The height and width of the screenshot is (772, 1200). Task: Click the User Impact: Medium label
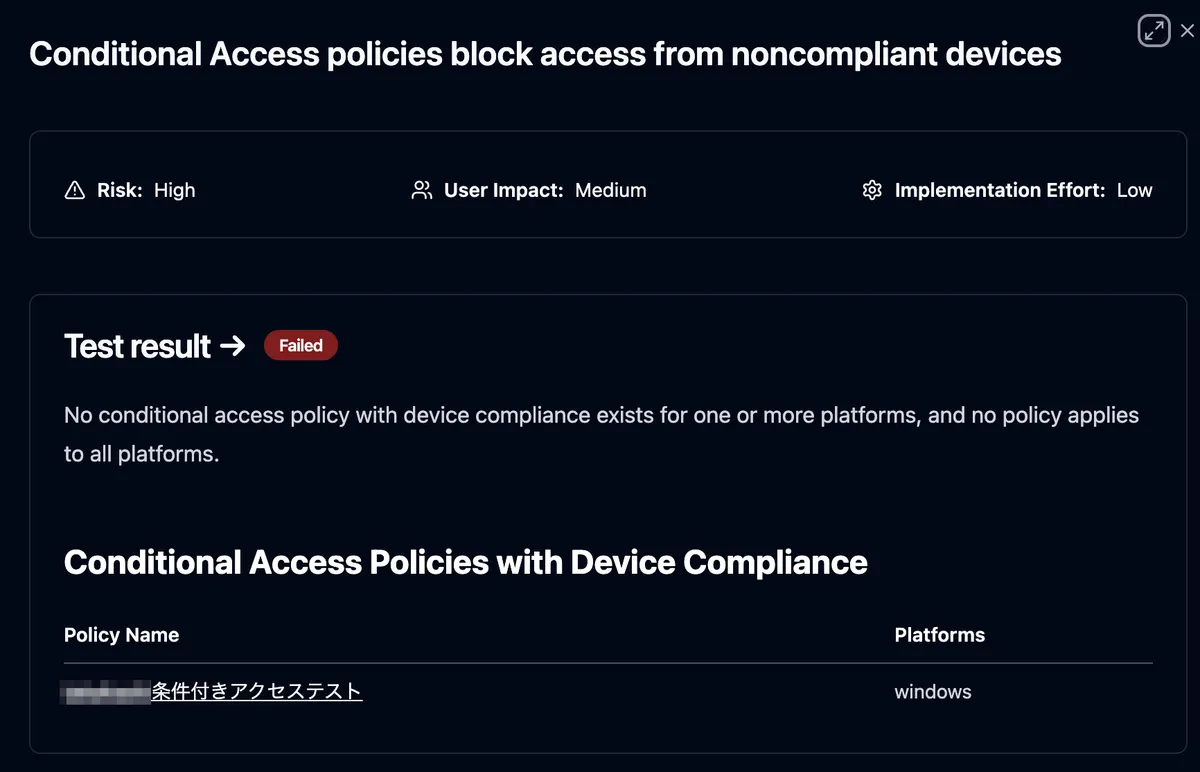pos(545,190)
